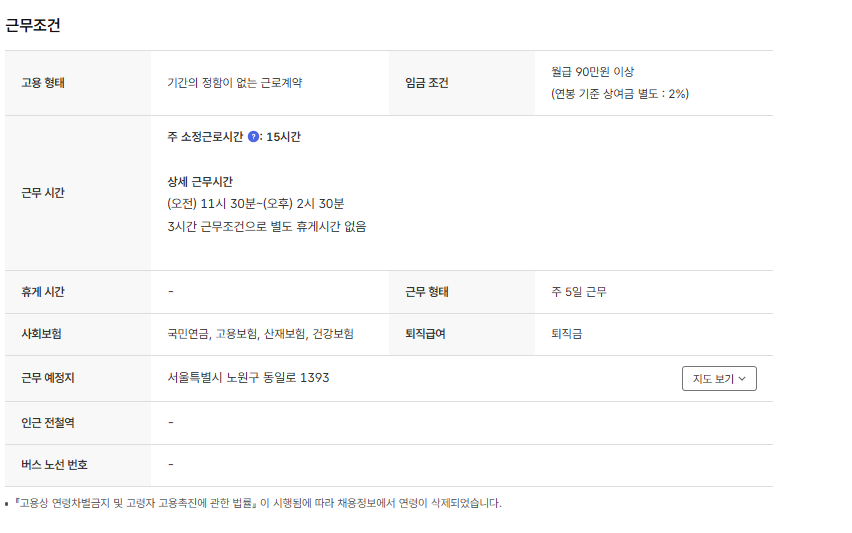This screenshot has width=852, height=533.
Task: Click the 11시 30분~2시 30분 working hours text
Action: (255, 204)
